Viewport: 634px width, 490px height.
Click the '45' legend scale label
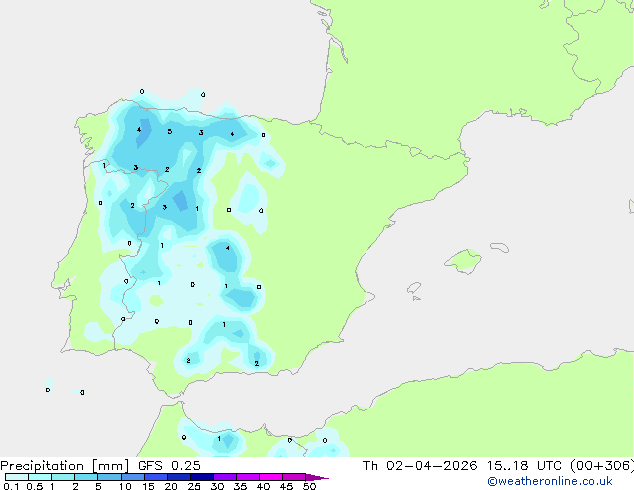[x=286, y=486]
